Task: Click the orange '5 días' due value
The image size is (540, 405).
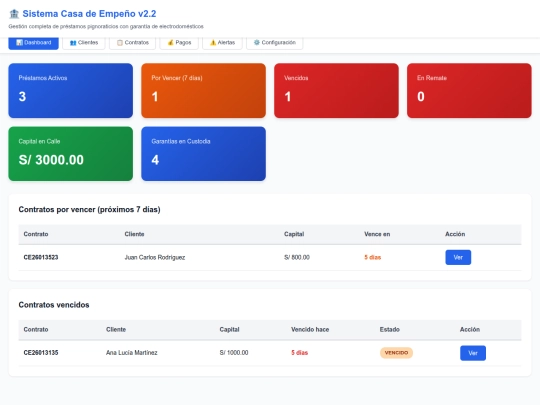Action: click(x=373, y=257)
